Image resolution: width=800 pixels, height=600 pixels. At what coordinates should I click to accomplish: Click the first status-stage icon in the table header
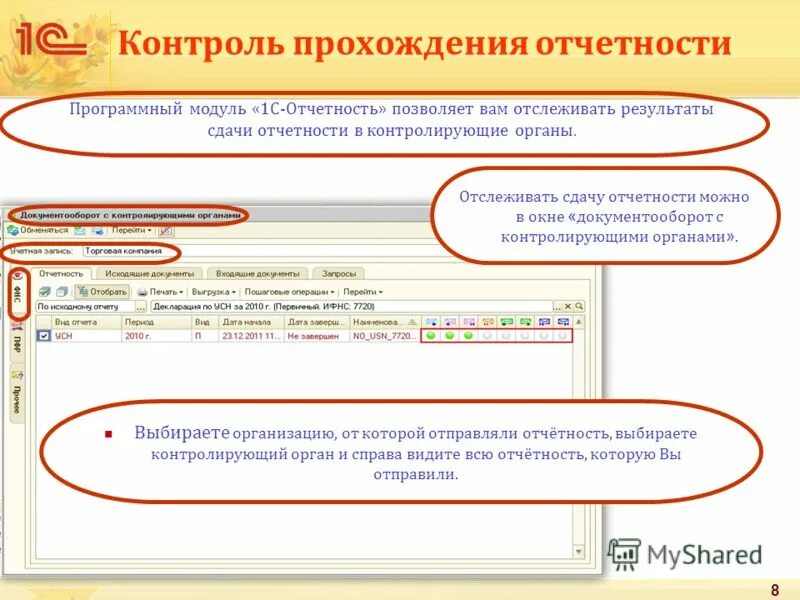[431, 322]
